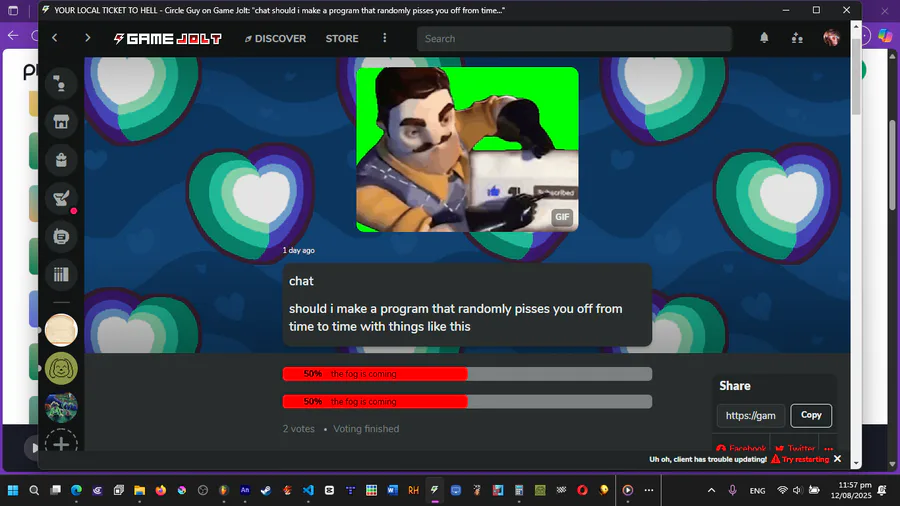The height and width of the screenshot is (506, 900).
Task: Select the landscape art community avatar
Action: click(61, 407)
